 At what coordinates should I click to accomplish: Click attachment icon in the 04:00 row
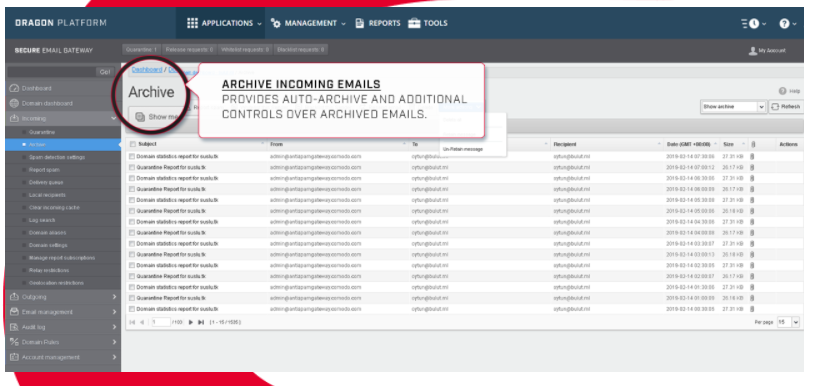click(x=752, y=232)
